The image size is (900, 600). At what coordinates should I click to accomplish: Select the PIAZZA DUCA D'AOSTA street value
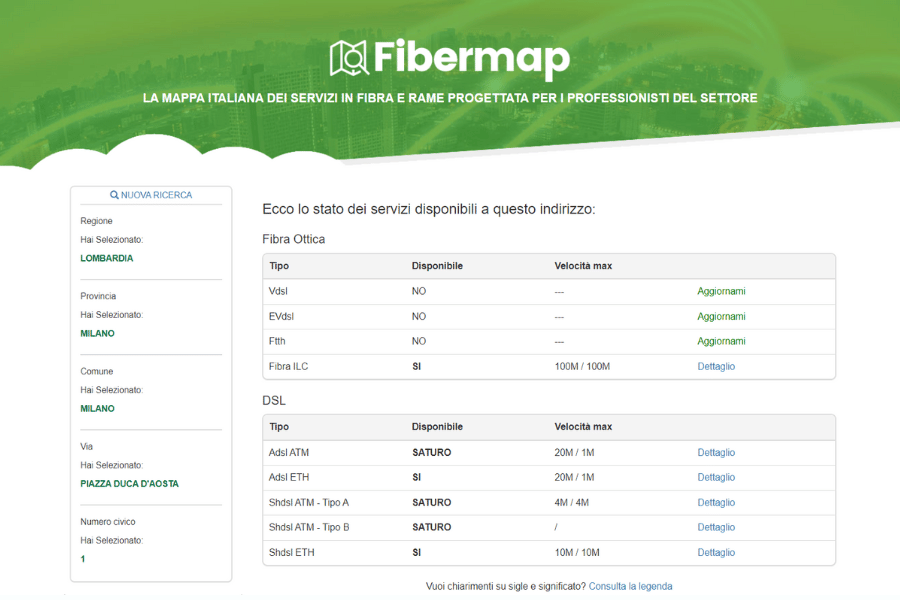(x=130, y=484)
